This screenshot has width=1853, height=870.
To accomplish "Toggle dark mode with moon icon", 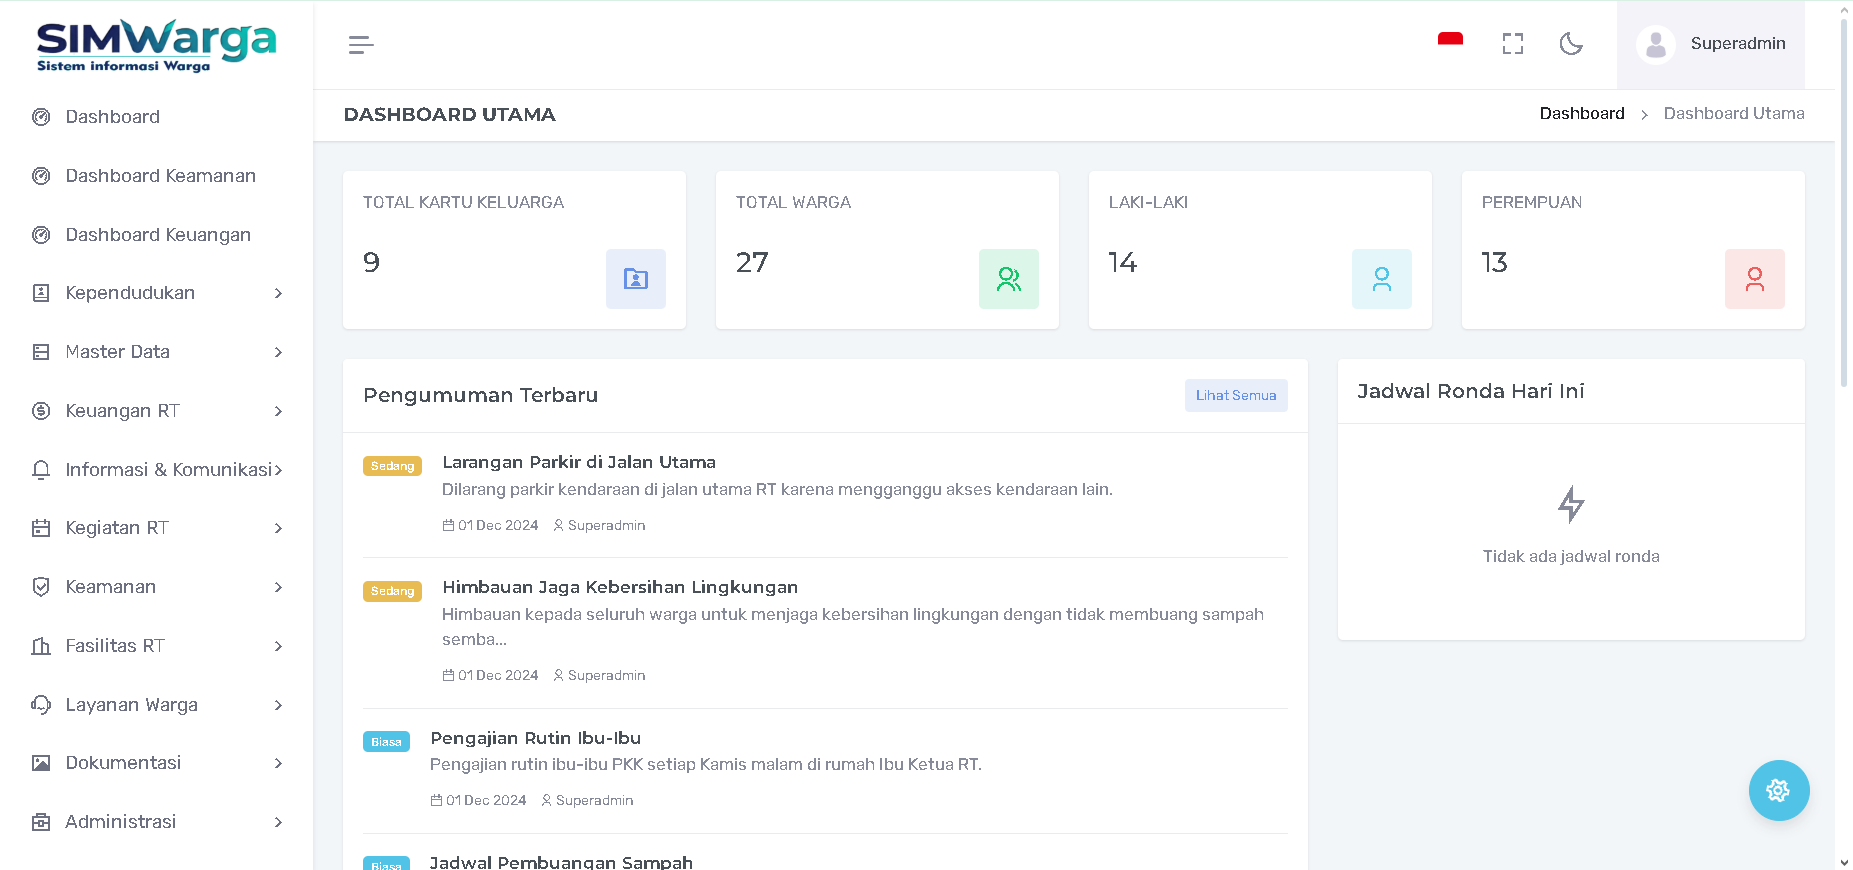I will (x=1571, y=44).
